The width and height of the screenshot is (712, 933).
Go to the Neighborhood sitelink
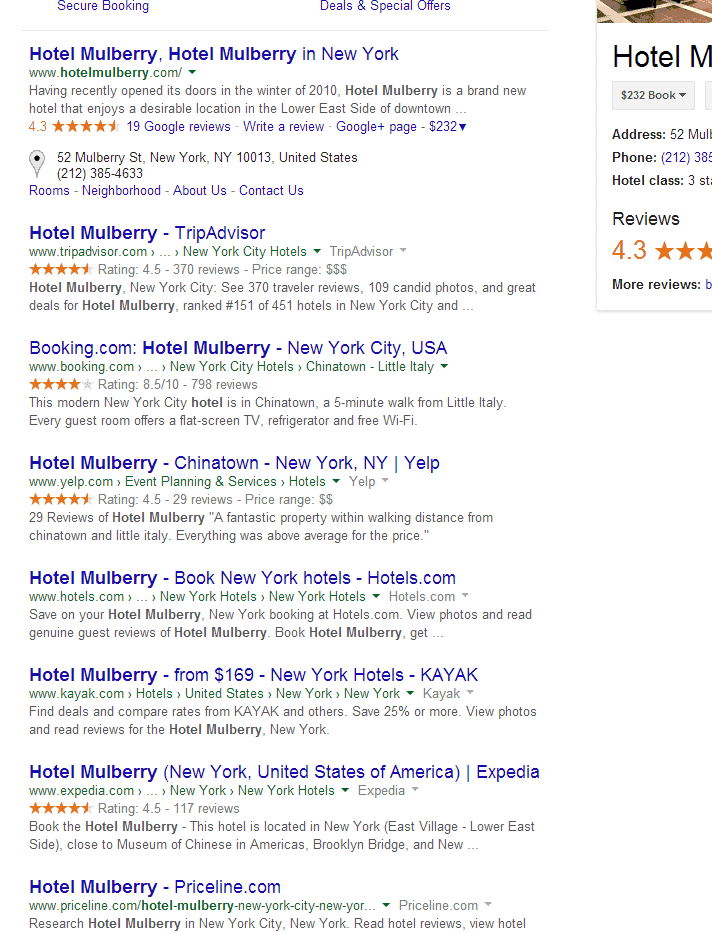pyautogui.click(x=121, y=190)
